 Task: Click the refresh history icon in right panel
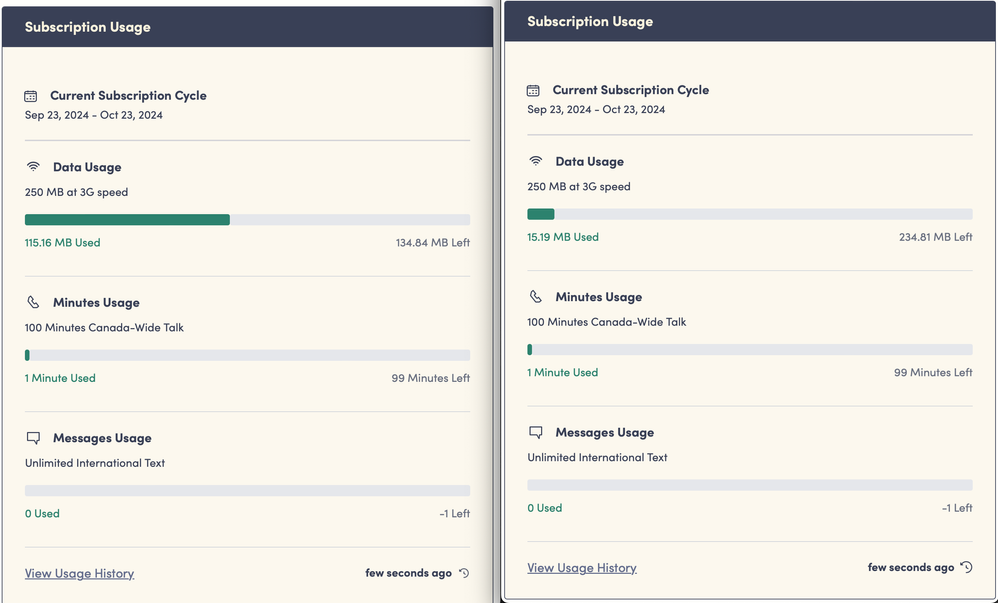966,567
